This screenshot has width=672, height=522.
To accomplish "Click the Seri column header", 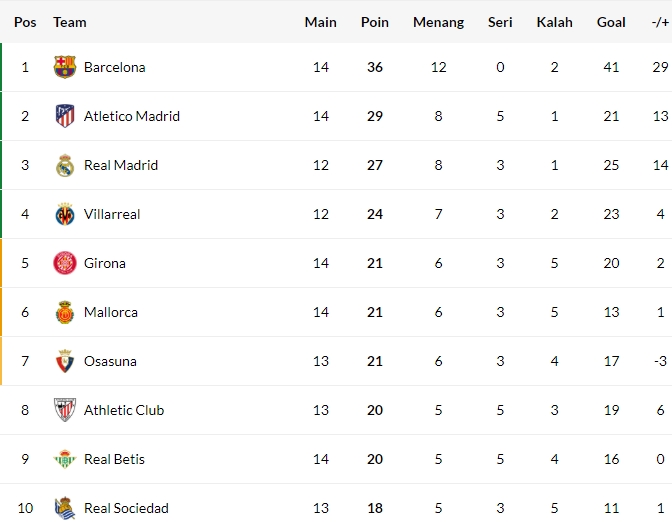I will click(x=500, y=22).
